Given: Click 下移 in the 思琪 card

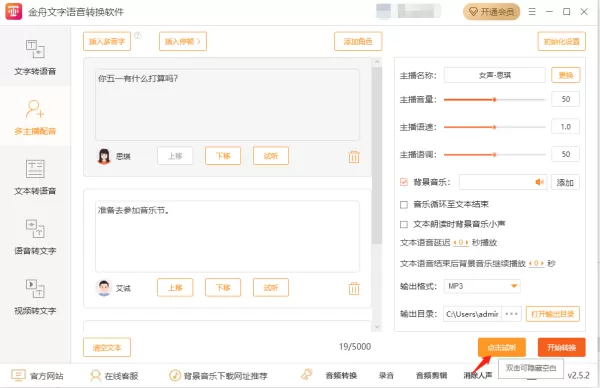Looking at the screenshot, I should tap(223, 156).
